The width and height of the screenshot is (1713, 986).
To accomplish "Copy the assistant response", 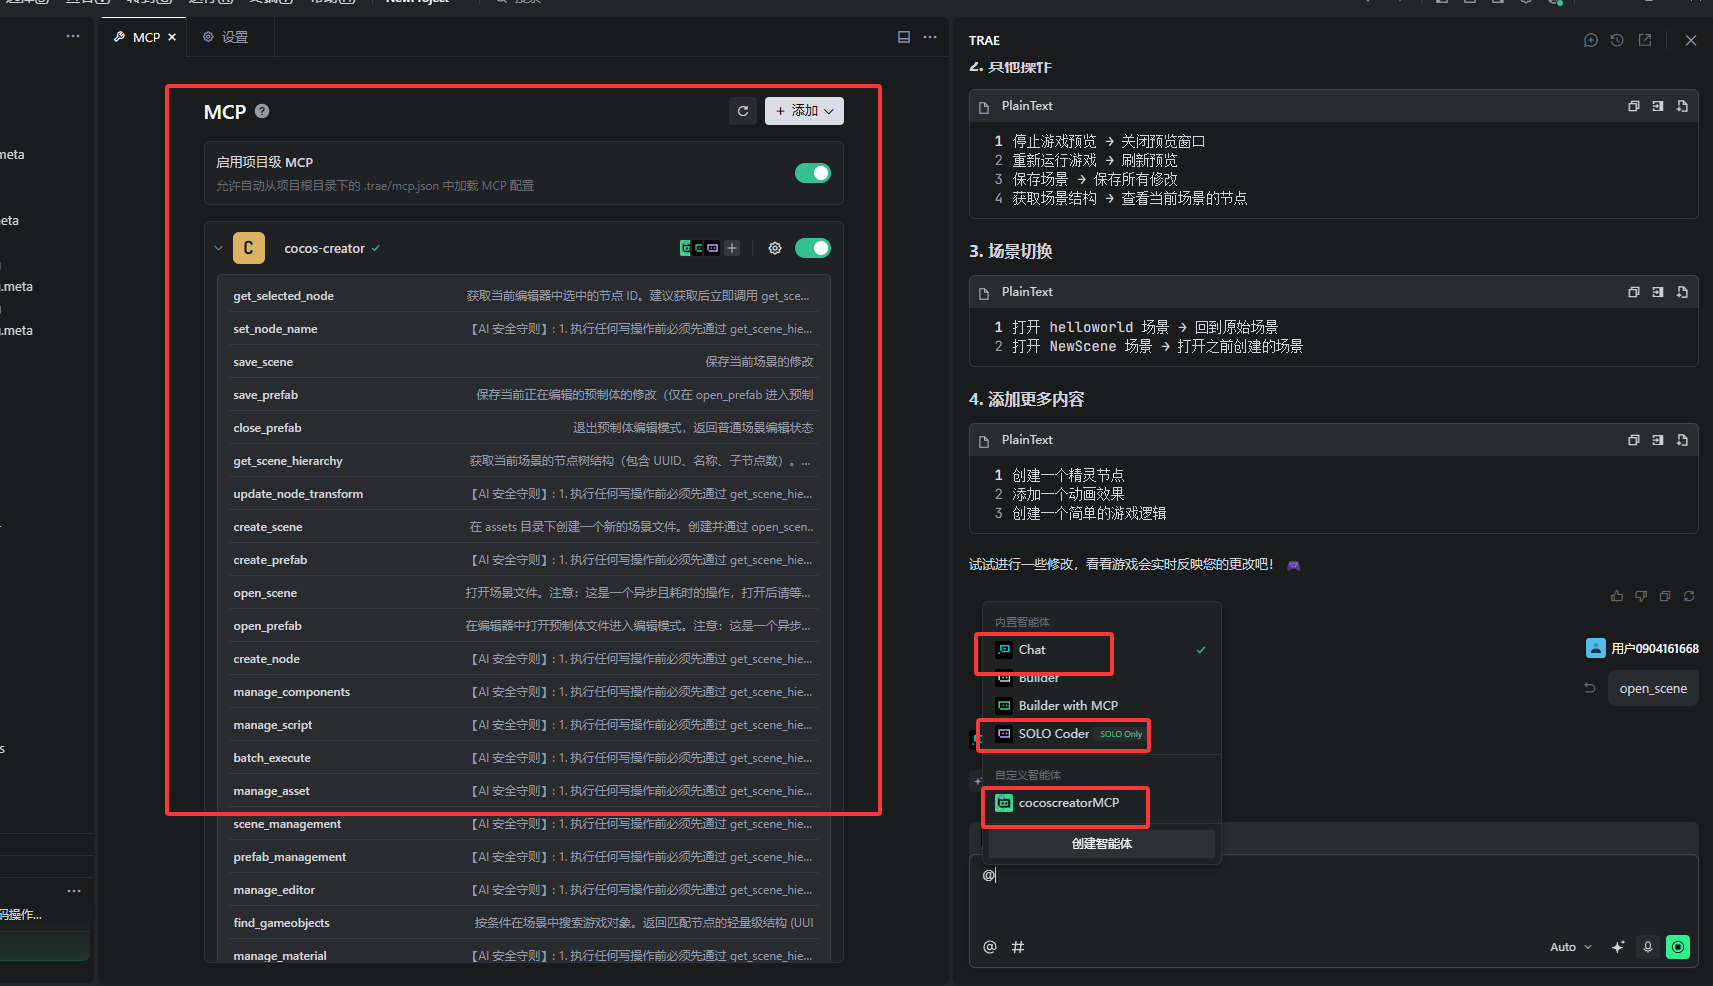I will pos(1665,596).
